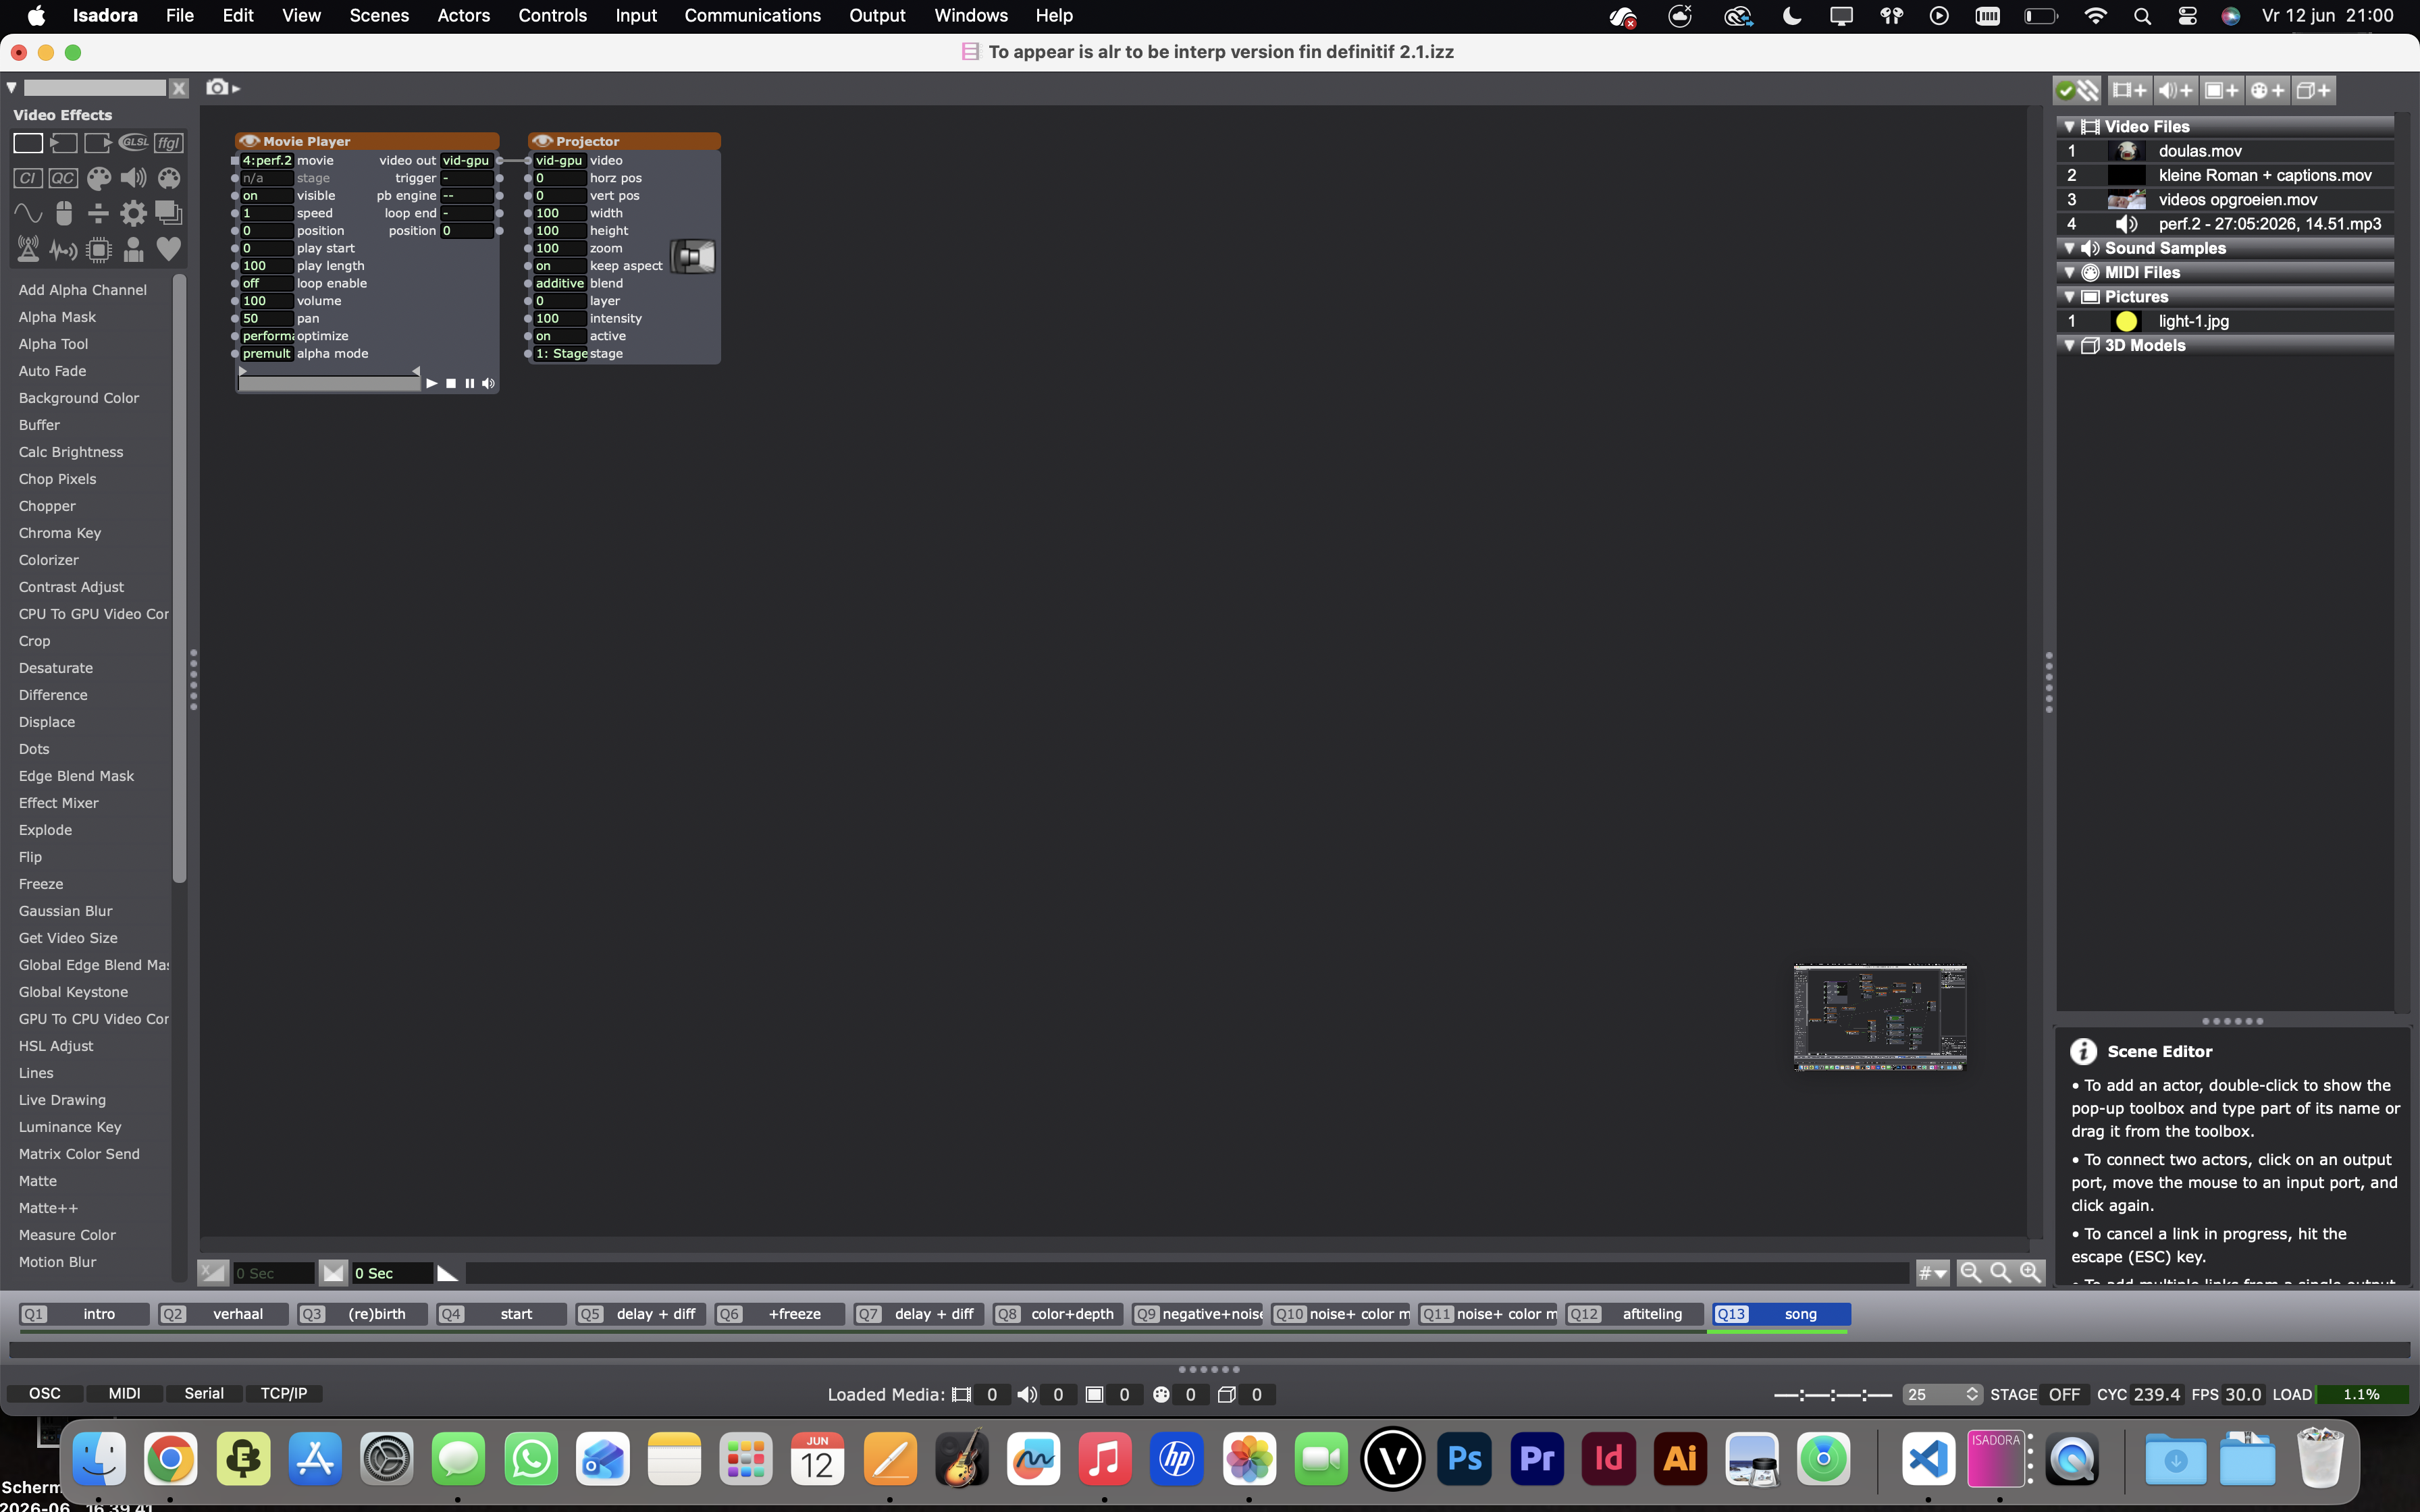2420x1512 pixels.
Task: Open the Communications menu
Action: click(752, 15)
